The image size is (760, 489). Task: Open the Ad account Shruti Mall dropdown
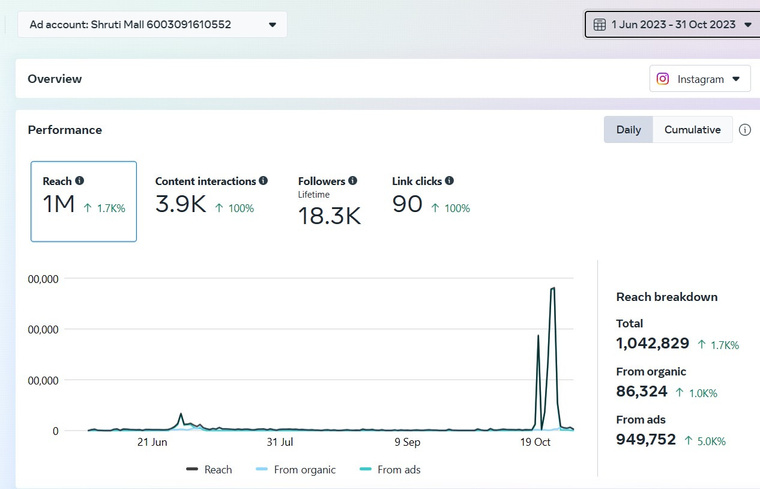152,25
